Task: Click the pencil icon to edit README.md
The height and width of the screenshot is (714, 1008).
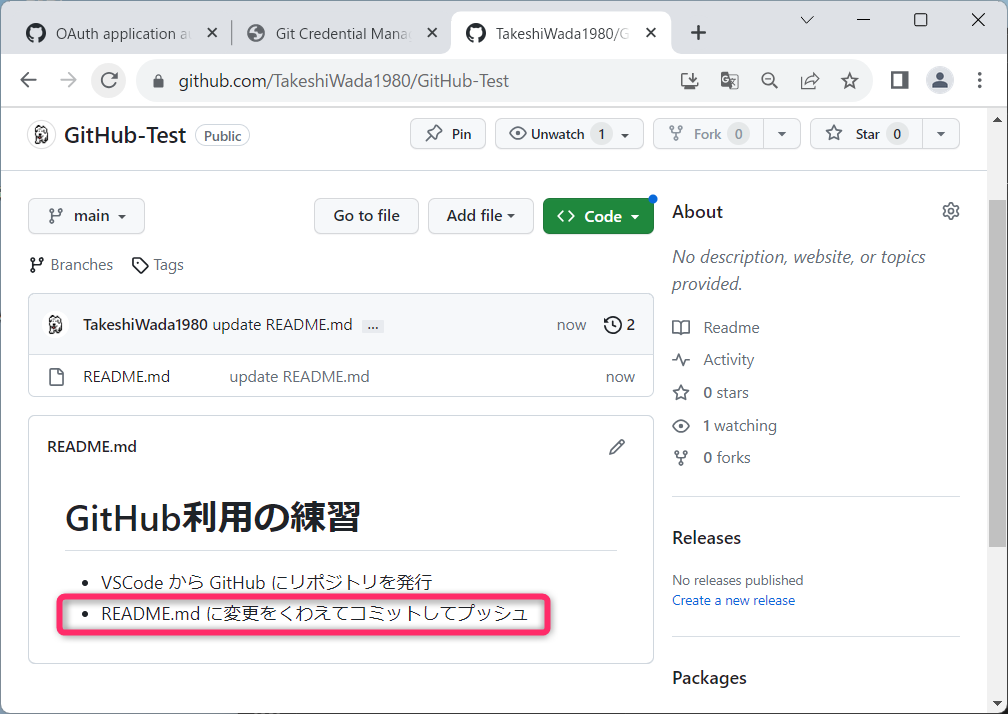Action: coord(617,447)
